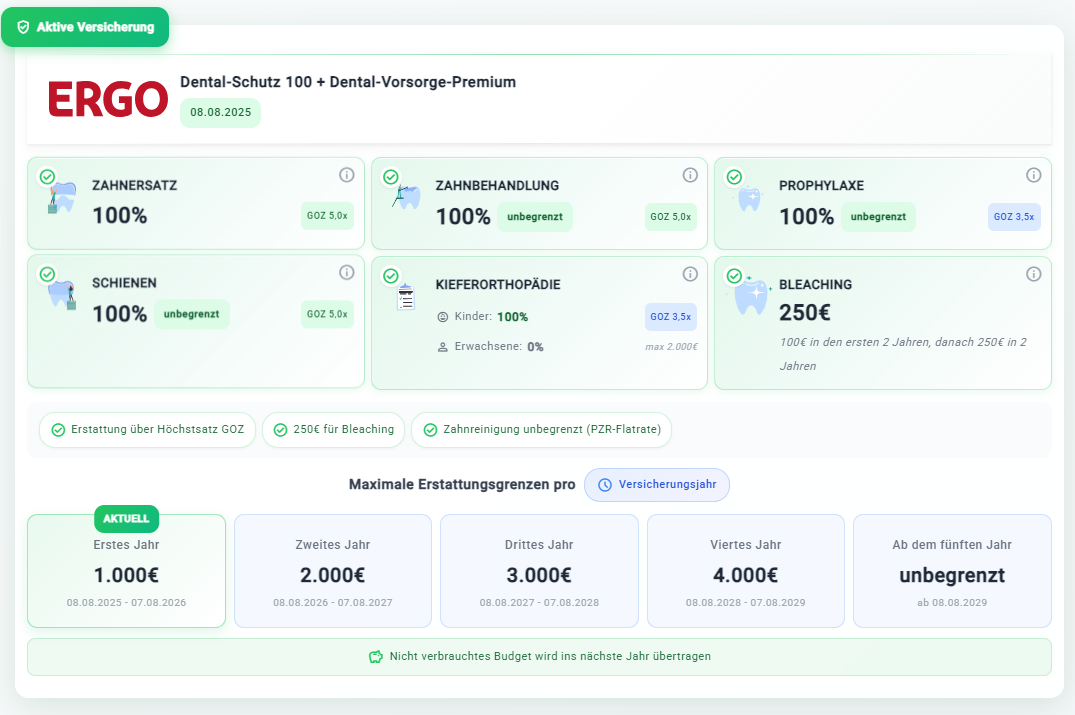The image size is (1075, 715).
Task: Click green checkmark on Zahnersatz card
Action: 47,177
